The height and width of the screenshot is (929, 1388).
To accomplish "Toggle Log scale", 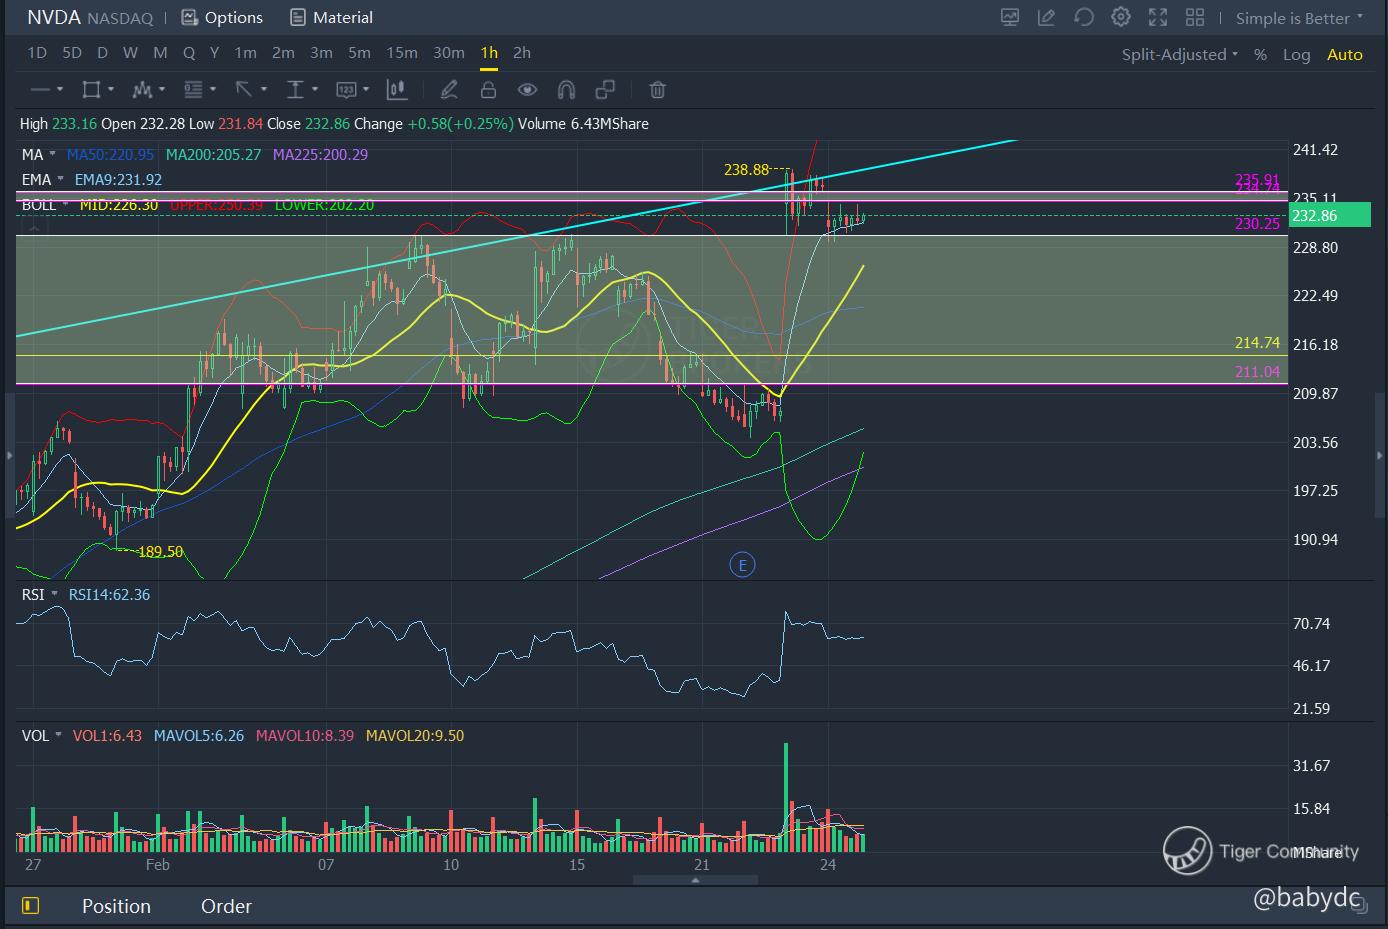I will pos(1297,55).
